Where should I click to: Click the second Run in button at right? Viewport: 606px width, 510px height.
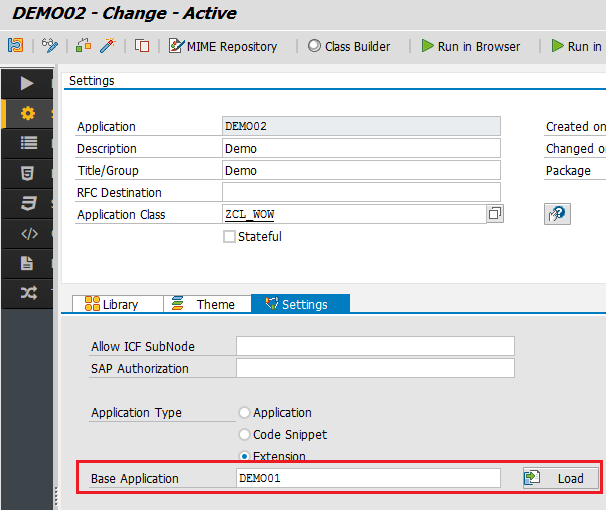pos(578,46)
